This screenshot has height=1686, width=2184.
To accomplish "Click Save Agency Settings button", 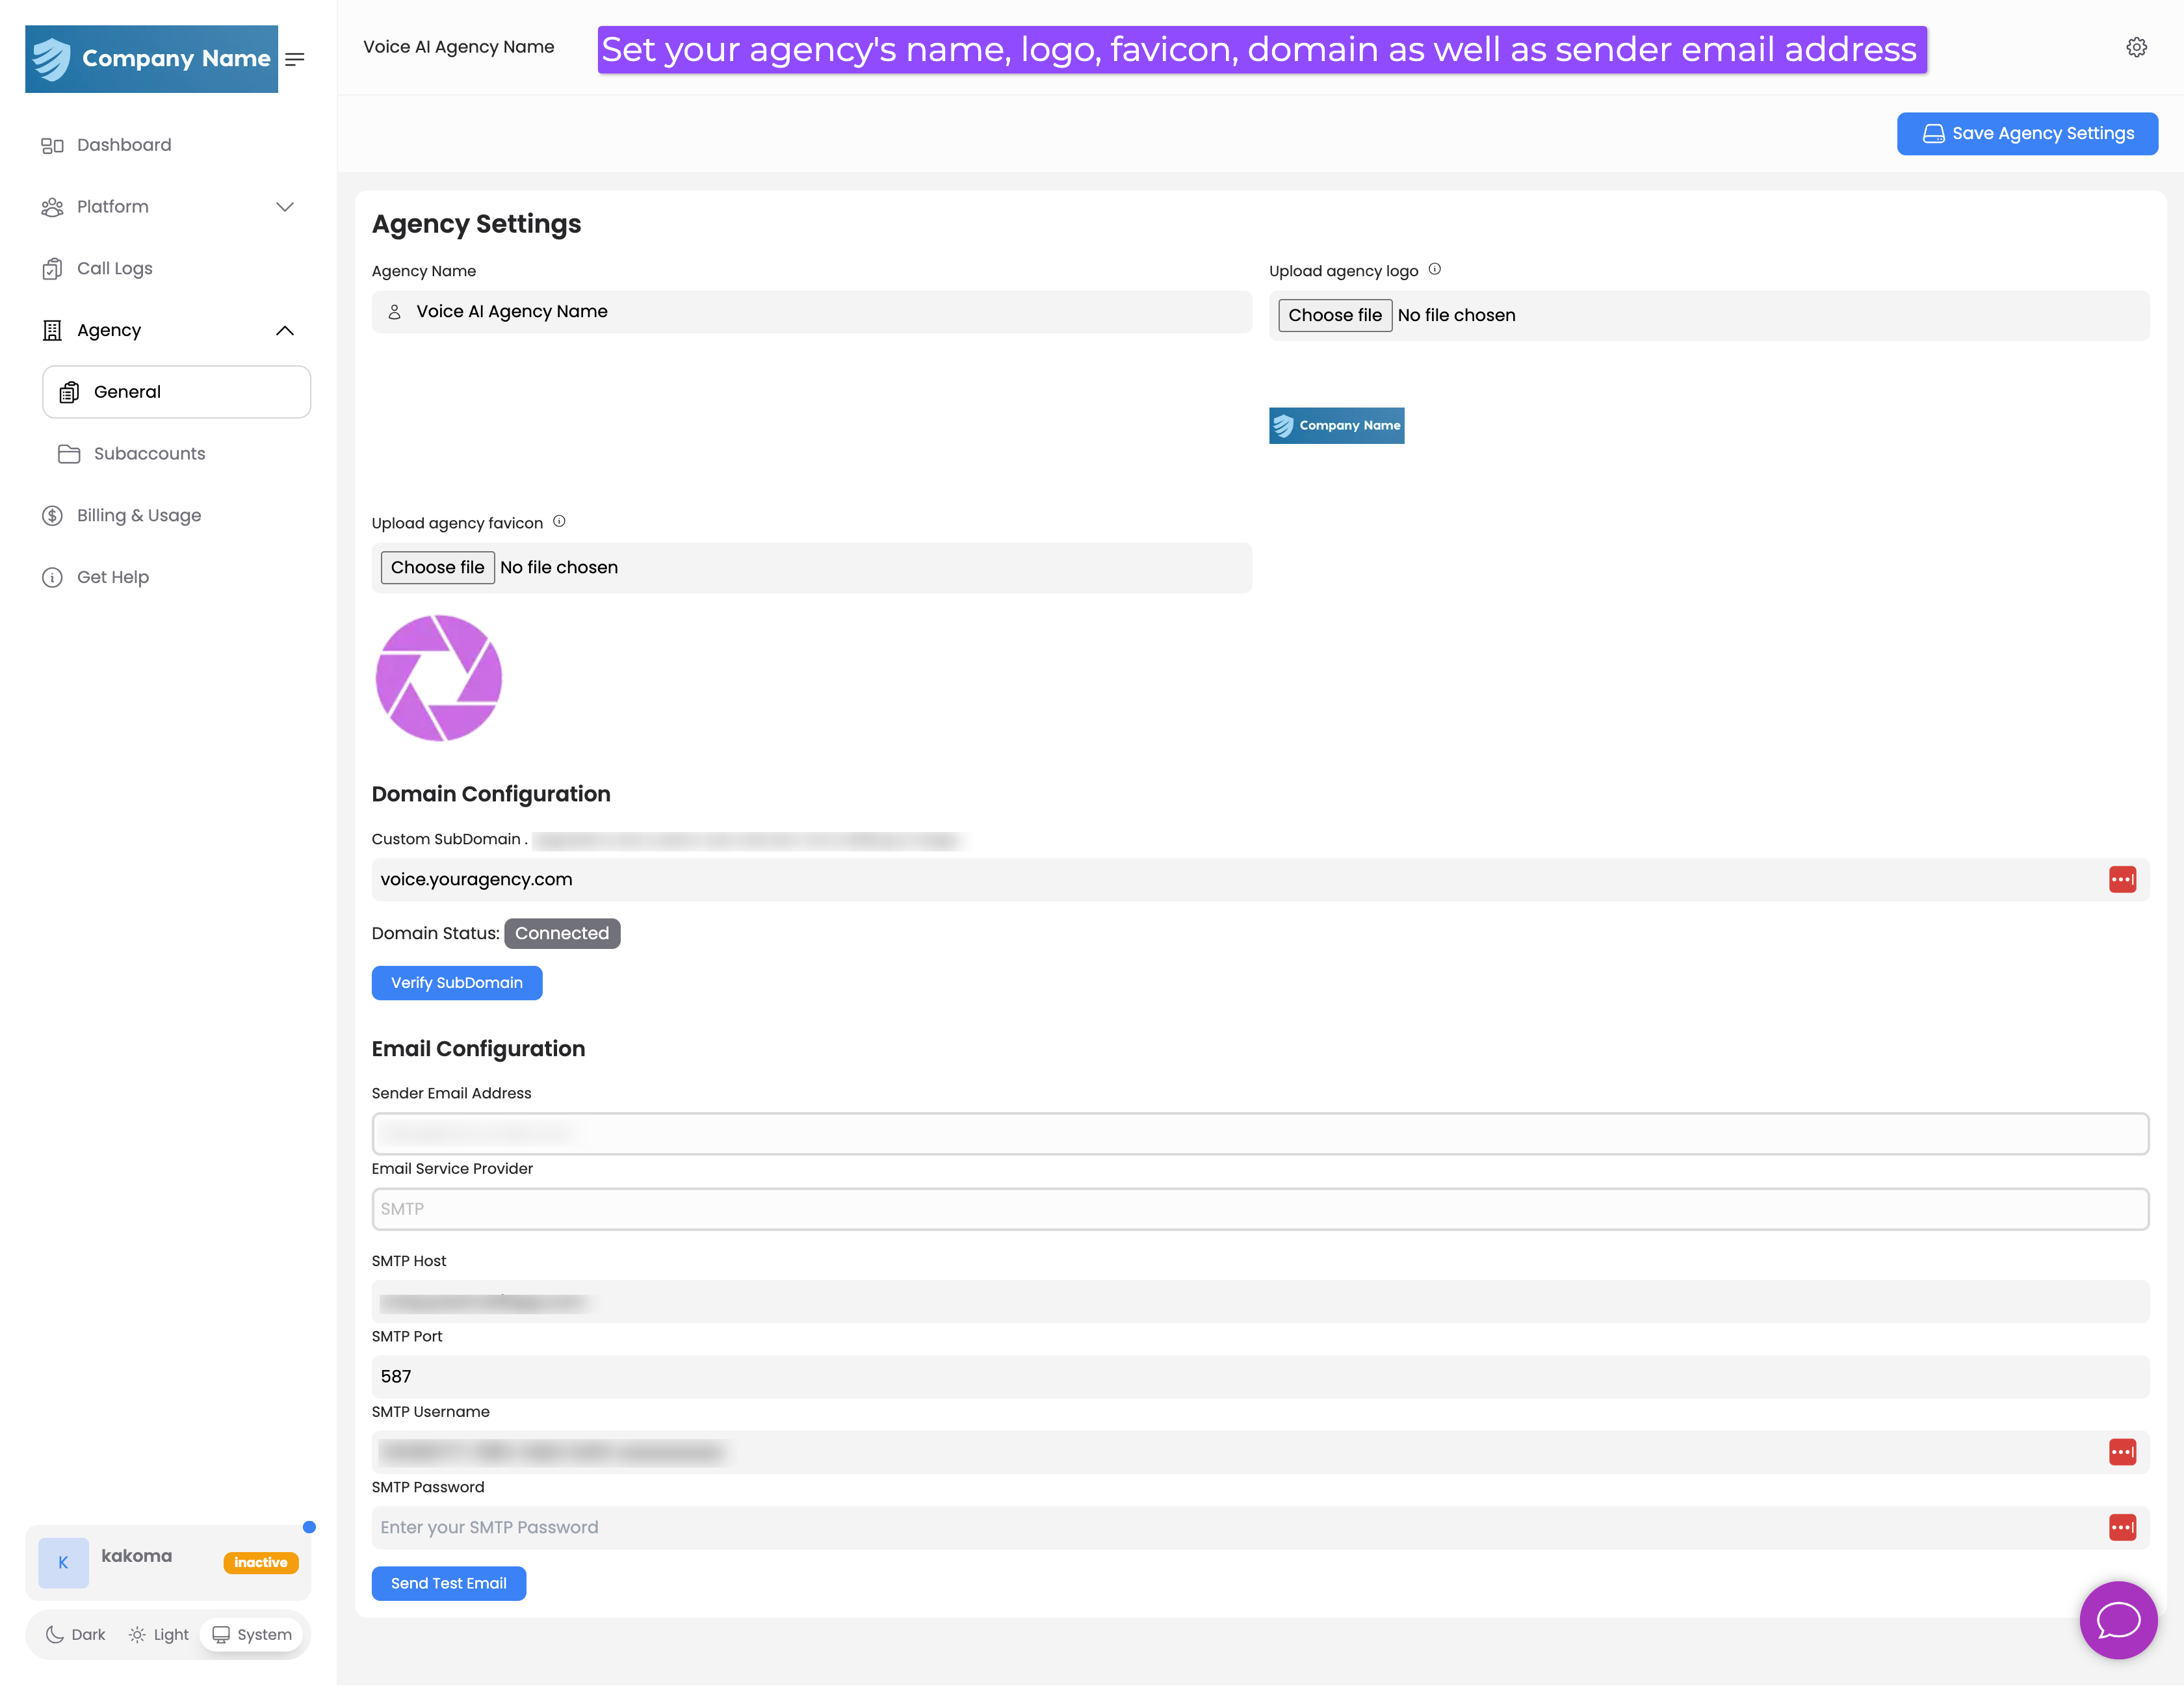I will click(x=2027, y=133).
